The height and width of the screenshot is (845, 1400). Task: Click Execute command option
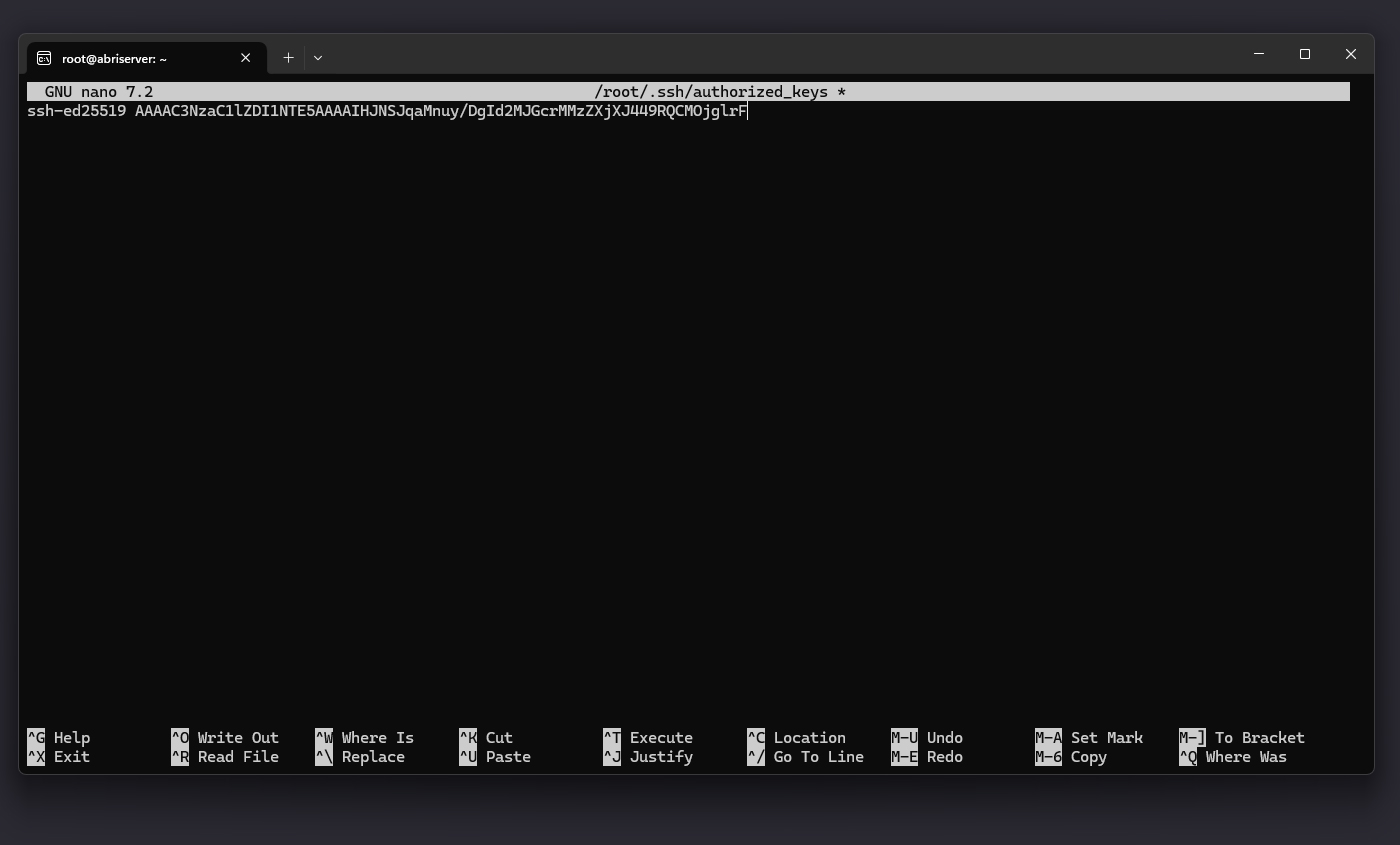(x=650, y=737)
